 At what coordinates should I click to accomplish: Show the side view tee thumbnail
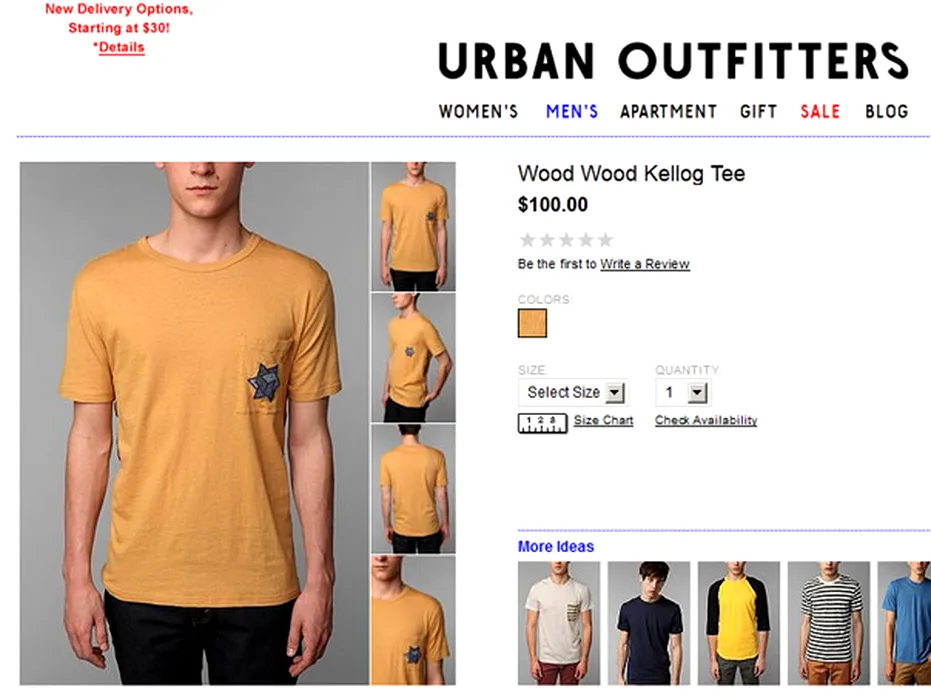413,357
